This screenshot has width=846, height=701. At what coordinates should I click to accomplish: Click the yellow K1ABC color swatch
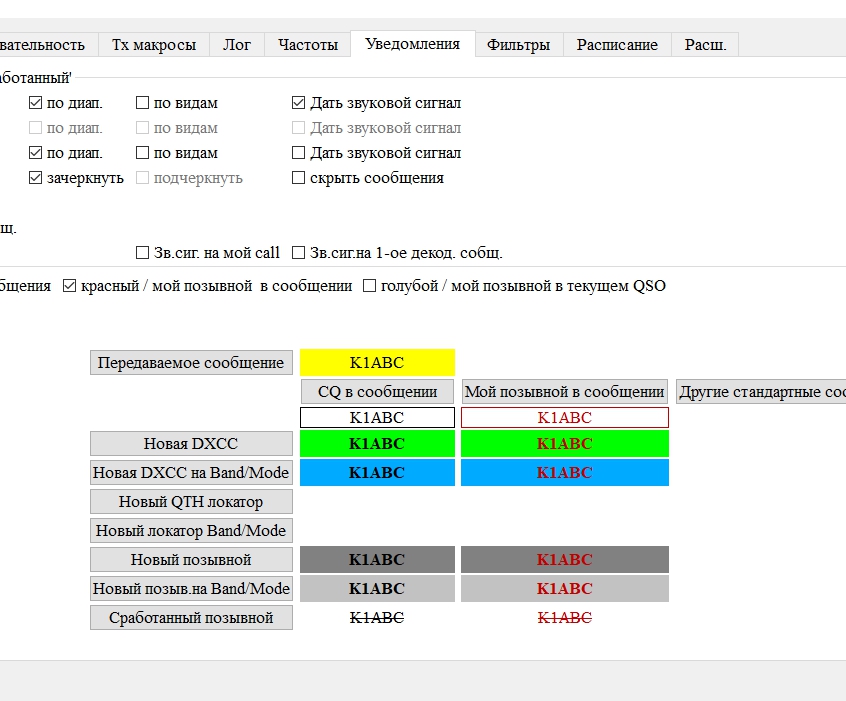[x=377, y=362]
